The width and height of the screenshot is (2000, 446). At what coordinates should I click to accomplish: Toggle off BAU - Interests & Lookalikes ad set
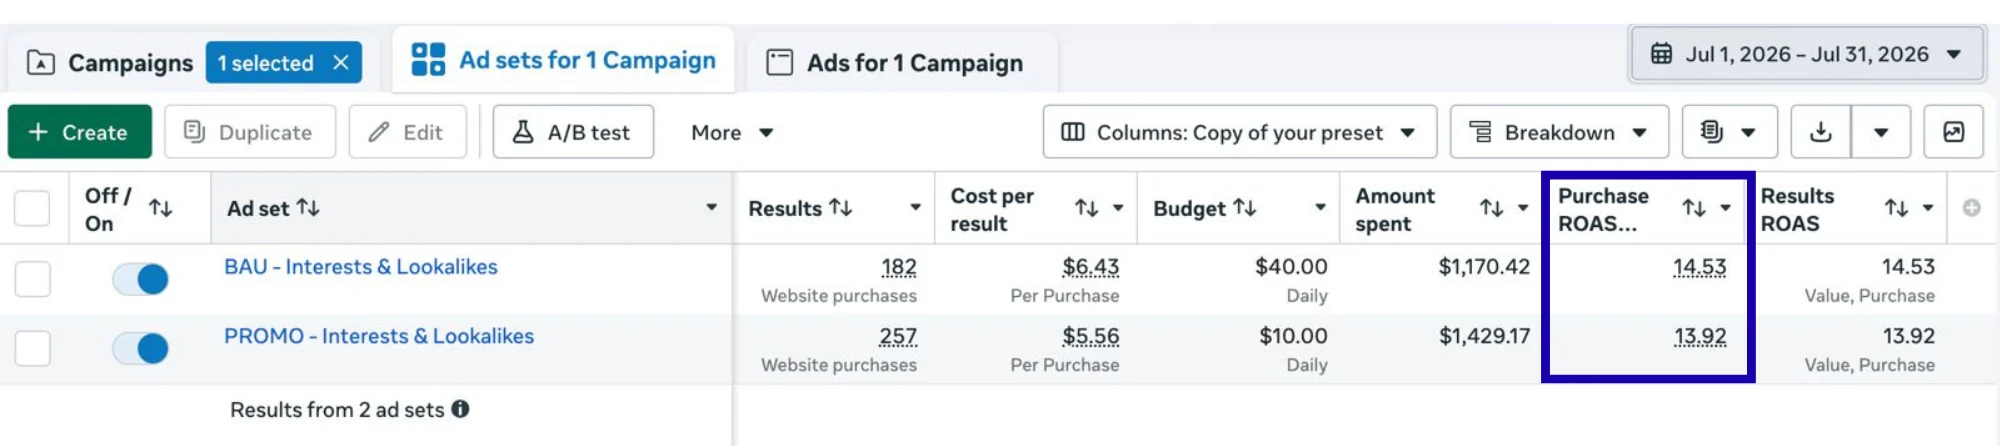140,279
